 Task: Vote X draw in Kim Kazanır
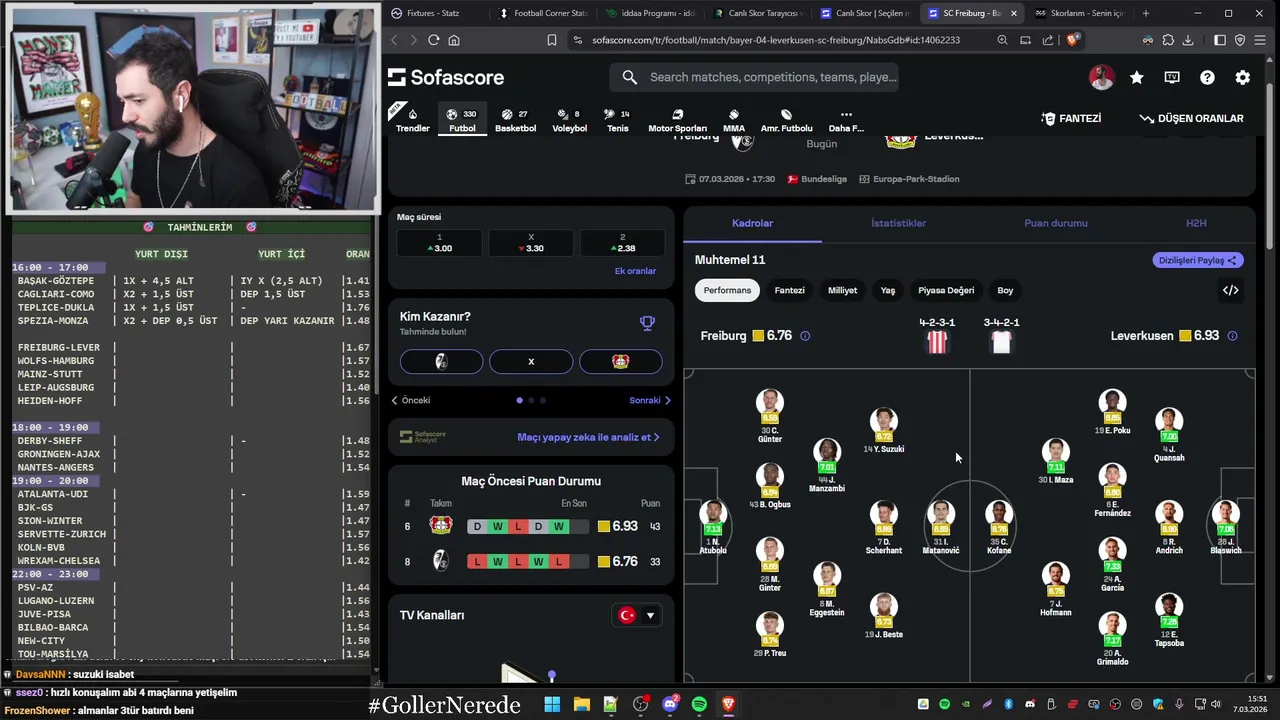pyautogui.click(x=531, y=361)
